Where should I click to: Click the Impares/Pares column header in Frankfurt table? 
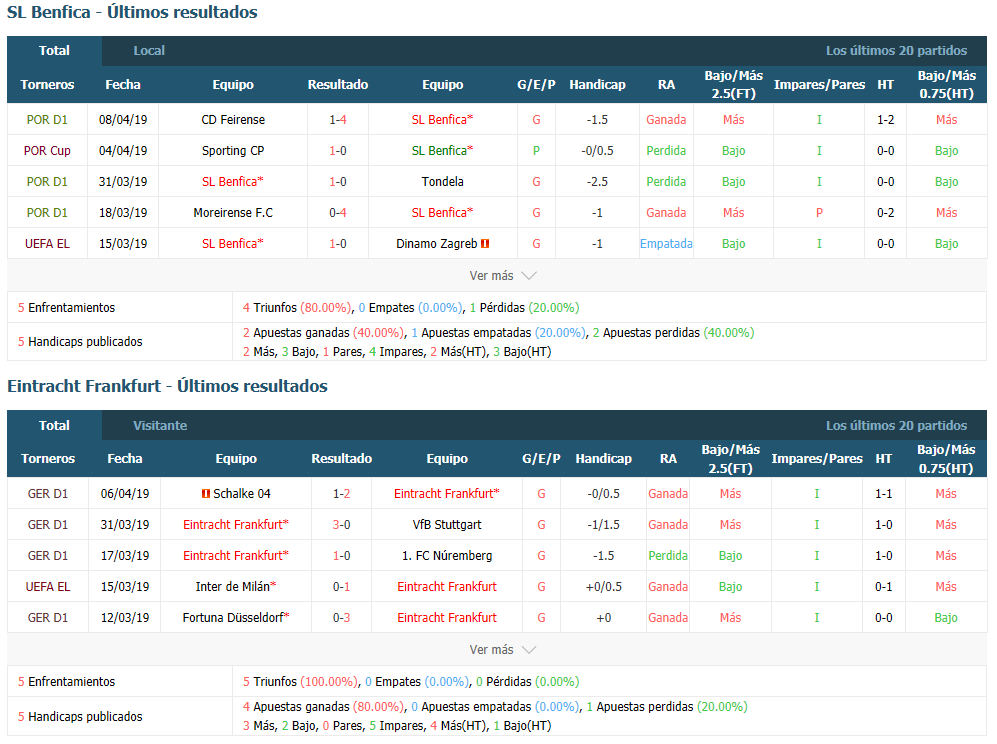tap(816, 458)
